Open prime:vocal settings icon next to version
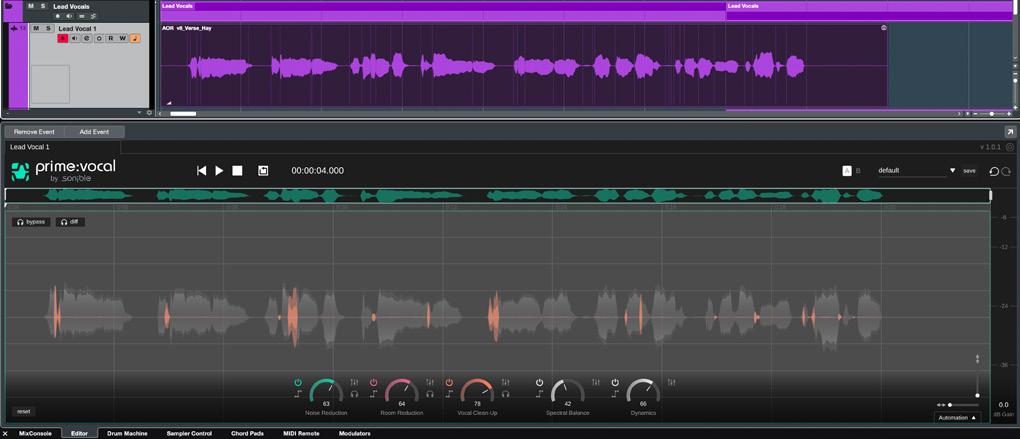The width and height of the screenshot is (1020, 439). pyautogui.click(x=1010, y=148)
